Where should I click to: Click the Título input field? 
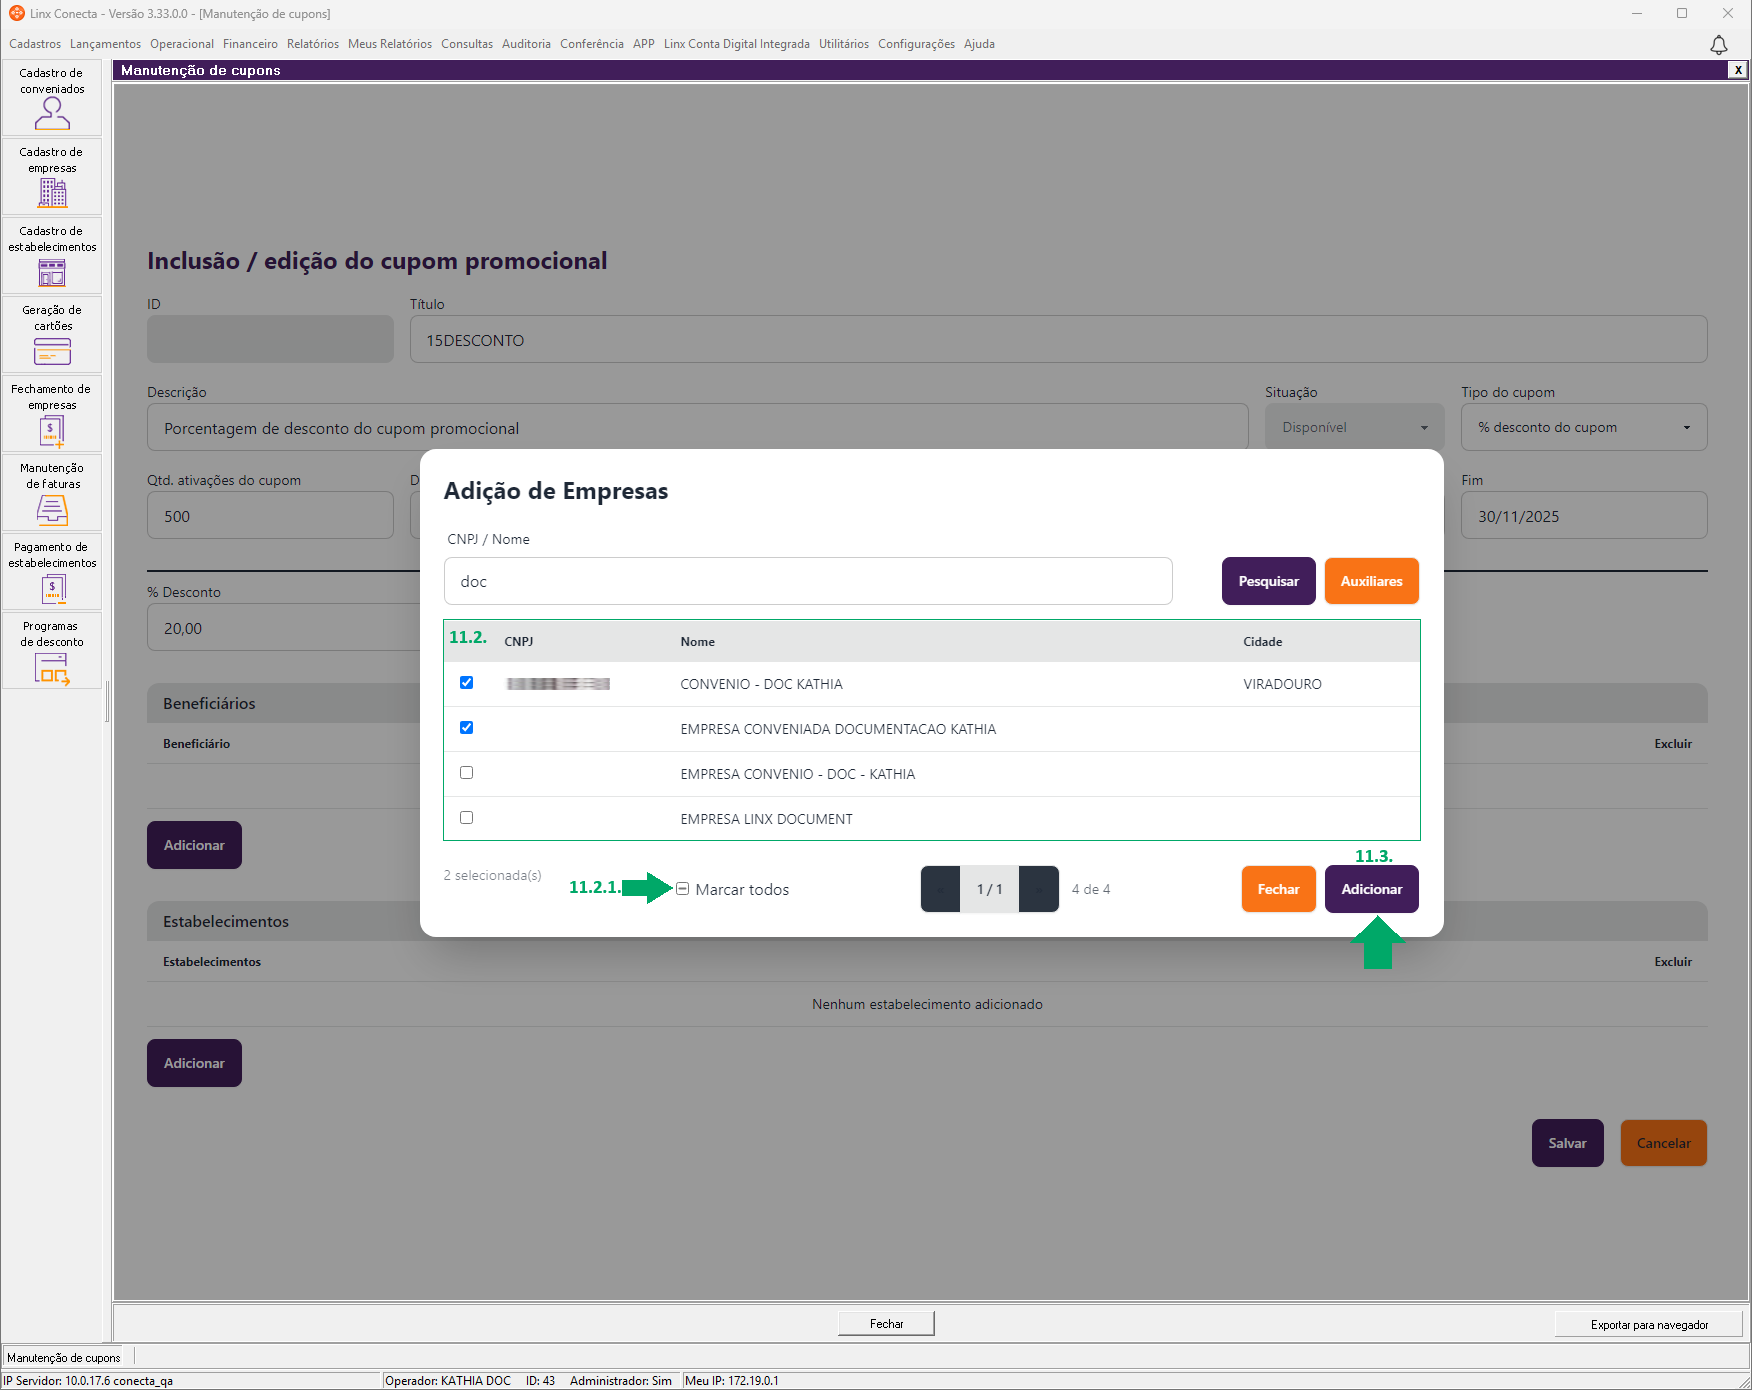(1059, 340)
